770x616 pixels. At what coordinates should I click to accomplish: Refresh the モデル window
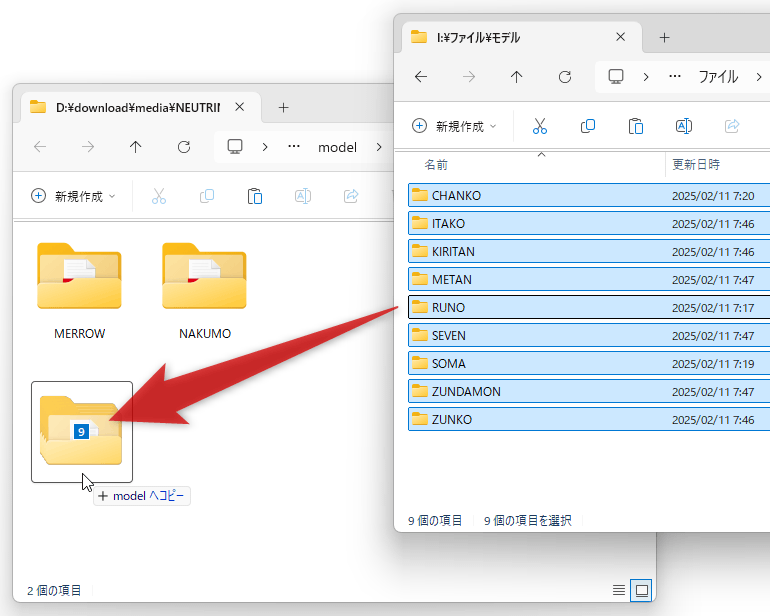click(x=565, y=77)
